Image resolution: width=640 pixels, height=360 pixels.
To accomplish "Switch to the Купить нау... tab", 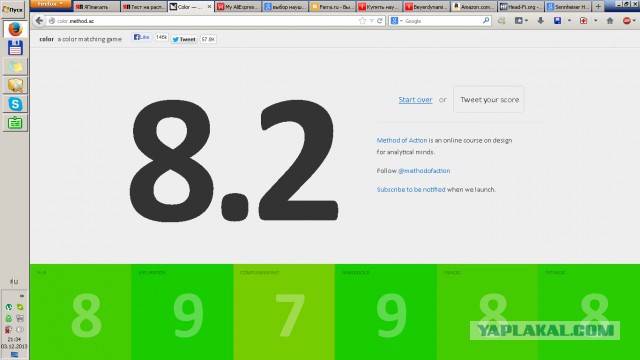I will point(379,7).
